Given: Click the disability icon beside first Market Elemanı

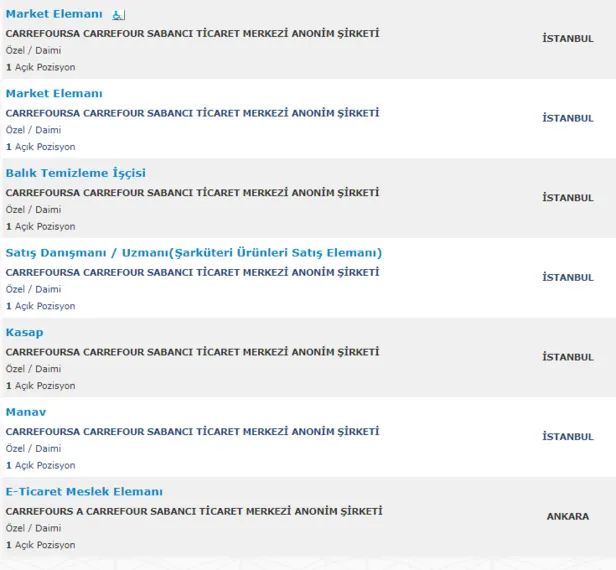Looking at the screenshot, I should coord(118,15).
